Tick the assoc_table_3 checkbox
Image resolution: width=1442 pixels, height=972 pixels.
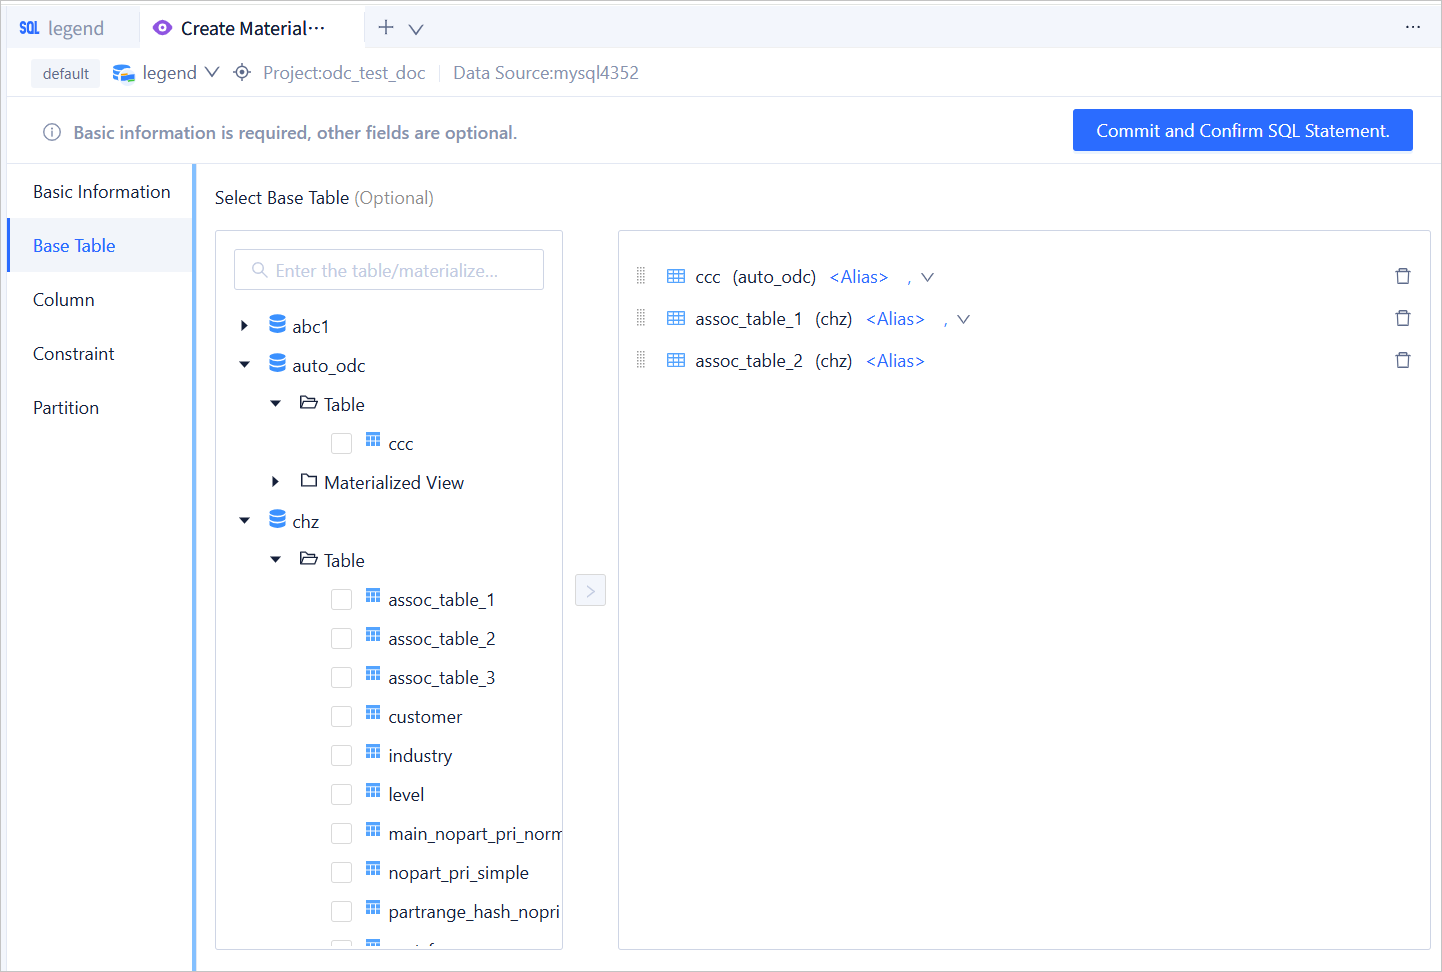click(x=341, y=678)
